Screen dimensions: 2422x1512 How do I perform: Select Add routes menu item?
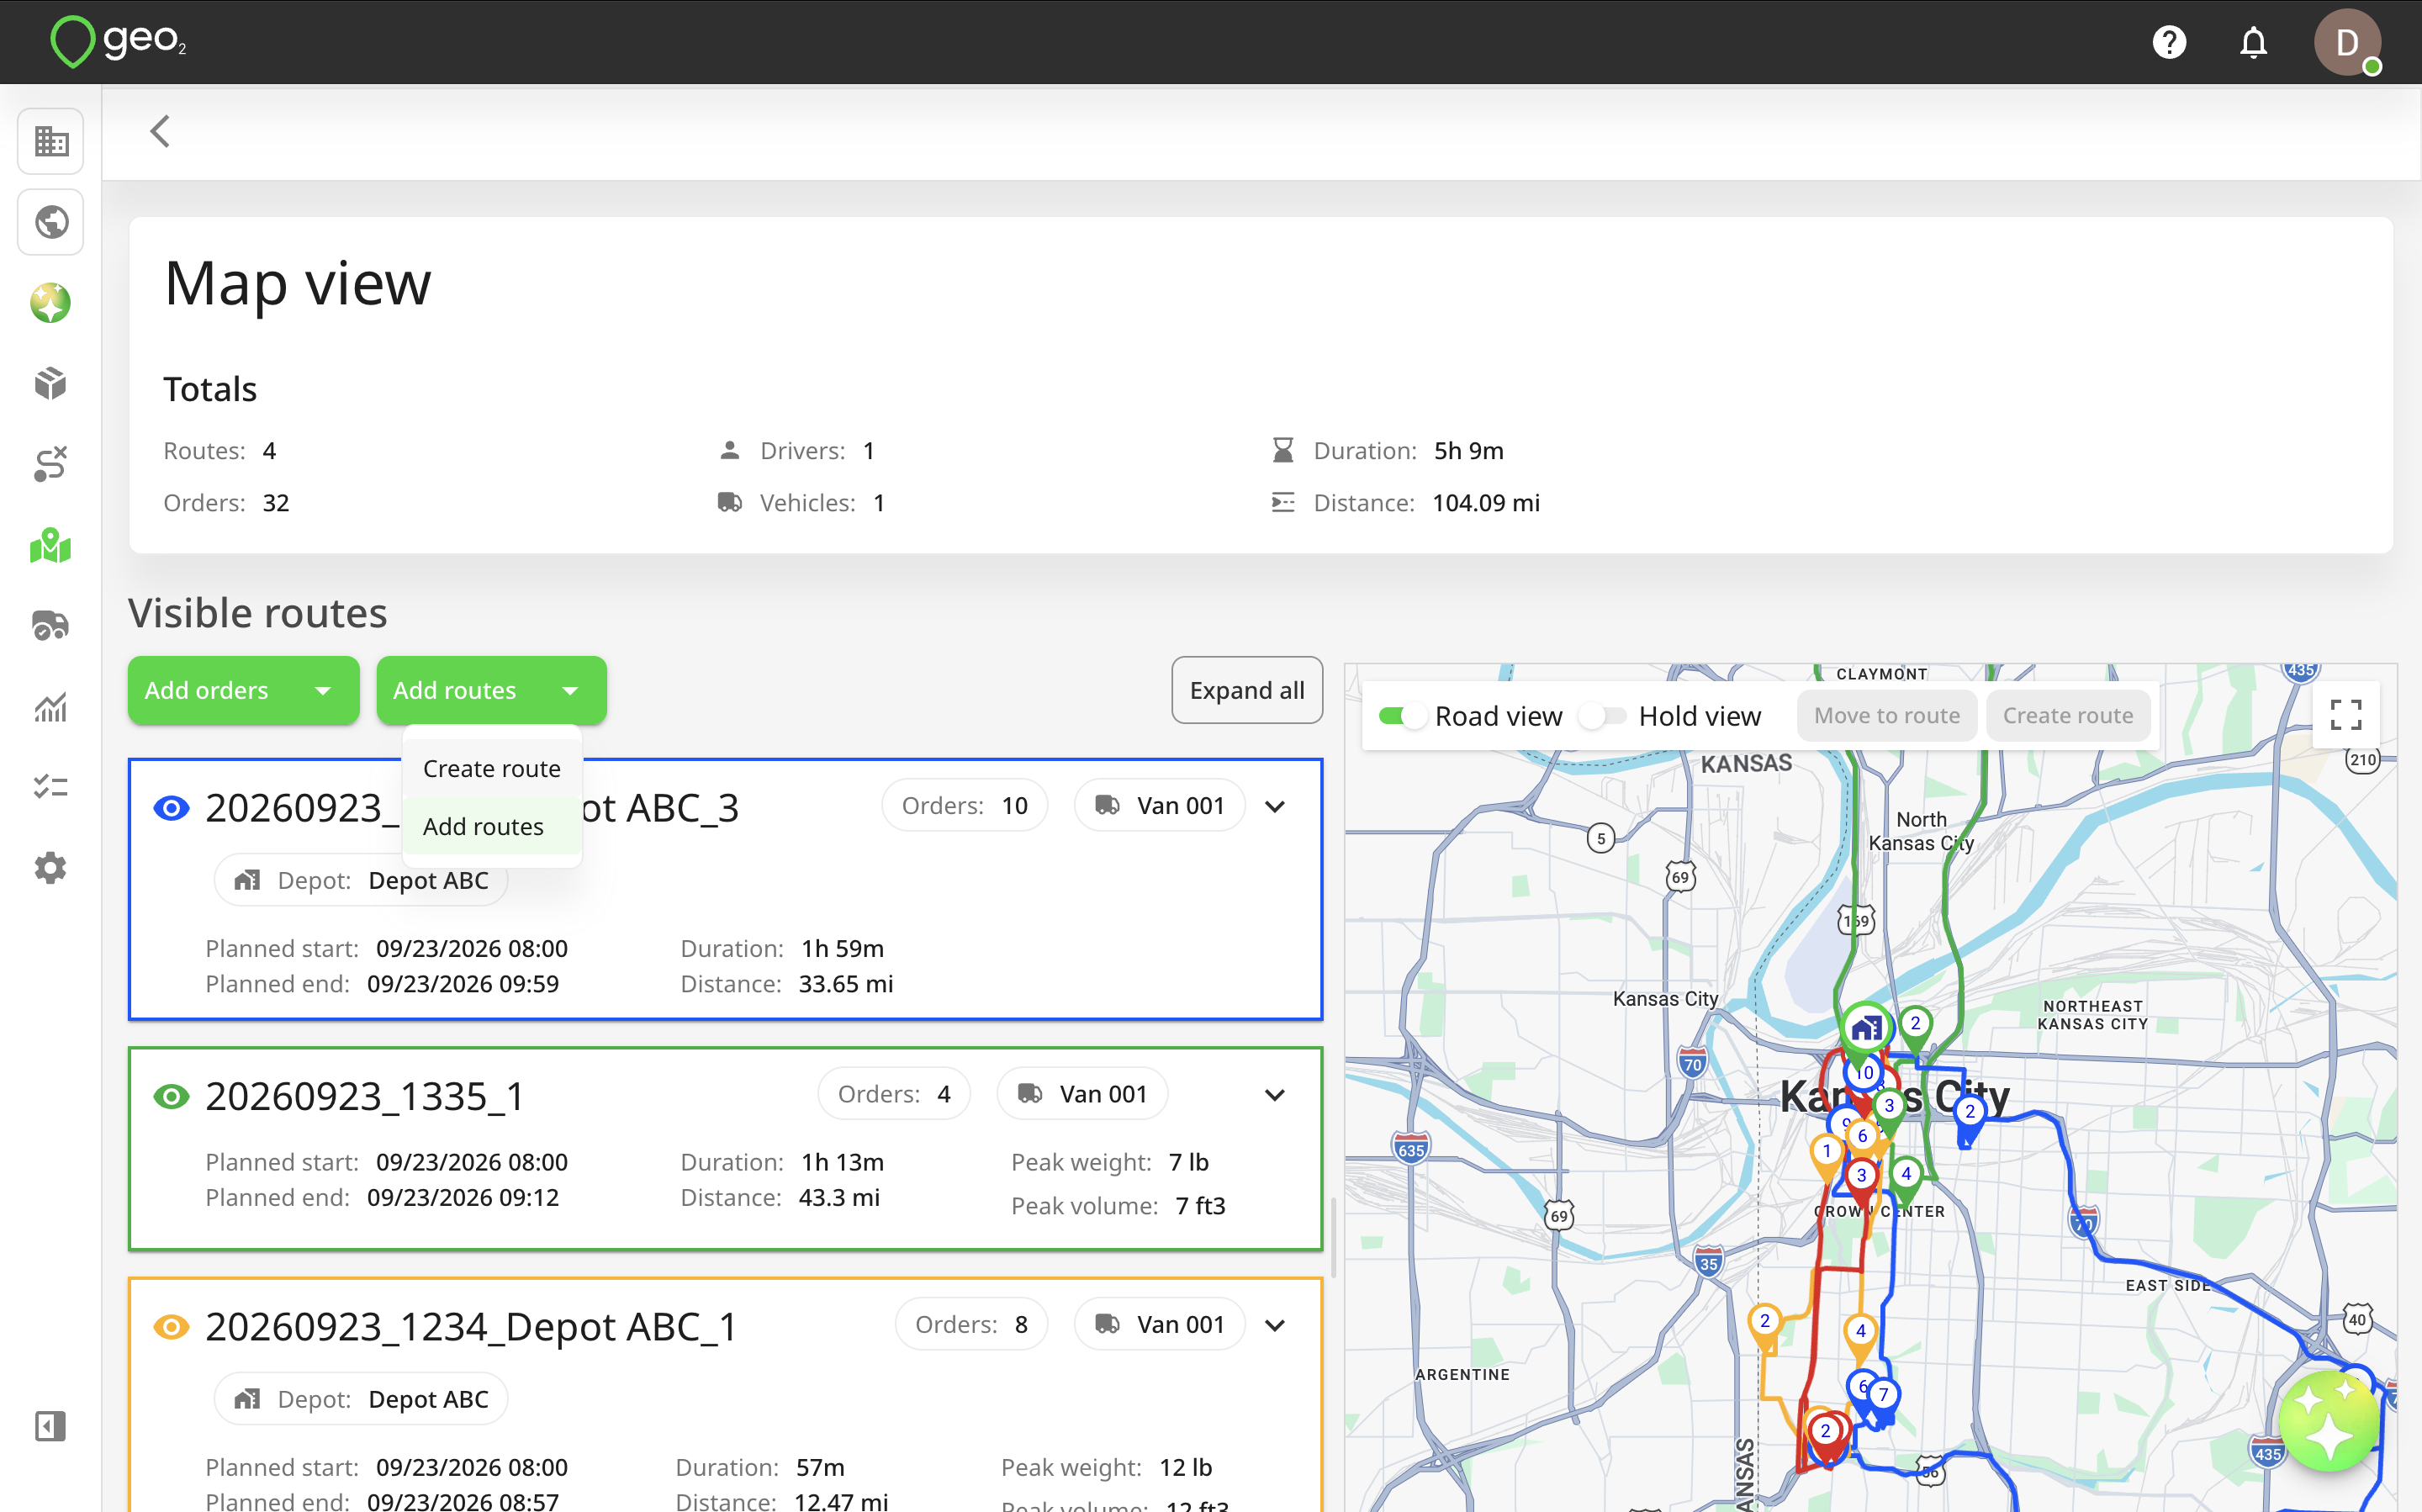492,827
